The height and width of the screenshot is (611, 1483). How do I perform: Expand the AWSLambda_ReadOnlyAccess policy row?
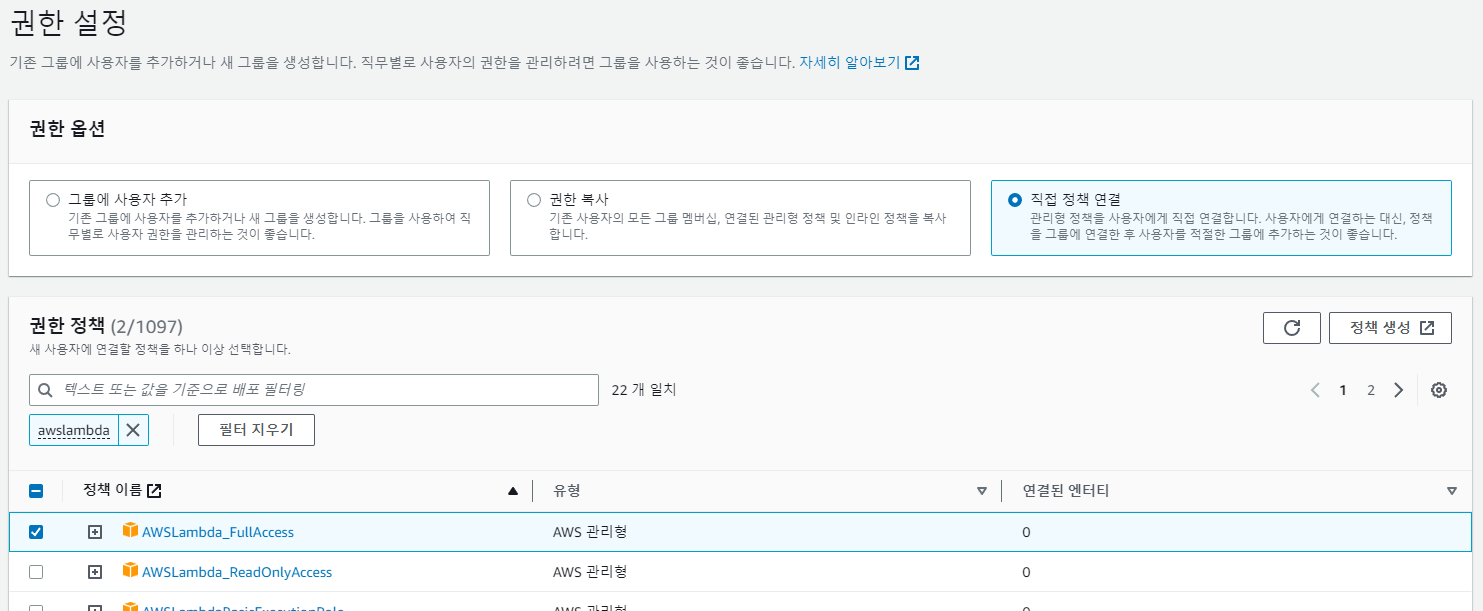[x=95, y=572]
